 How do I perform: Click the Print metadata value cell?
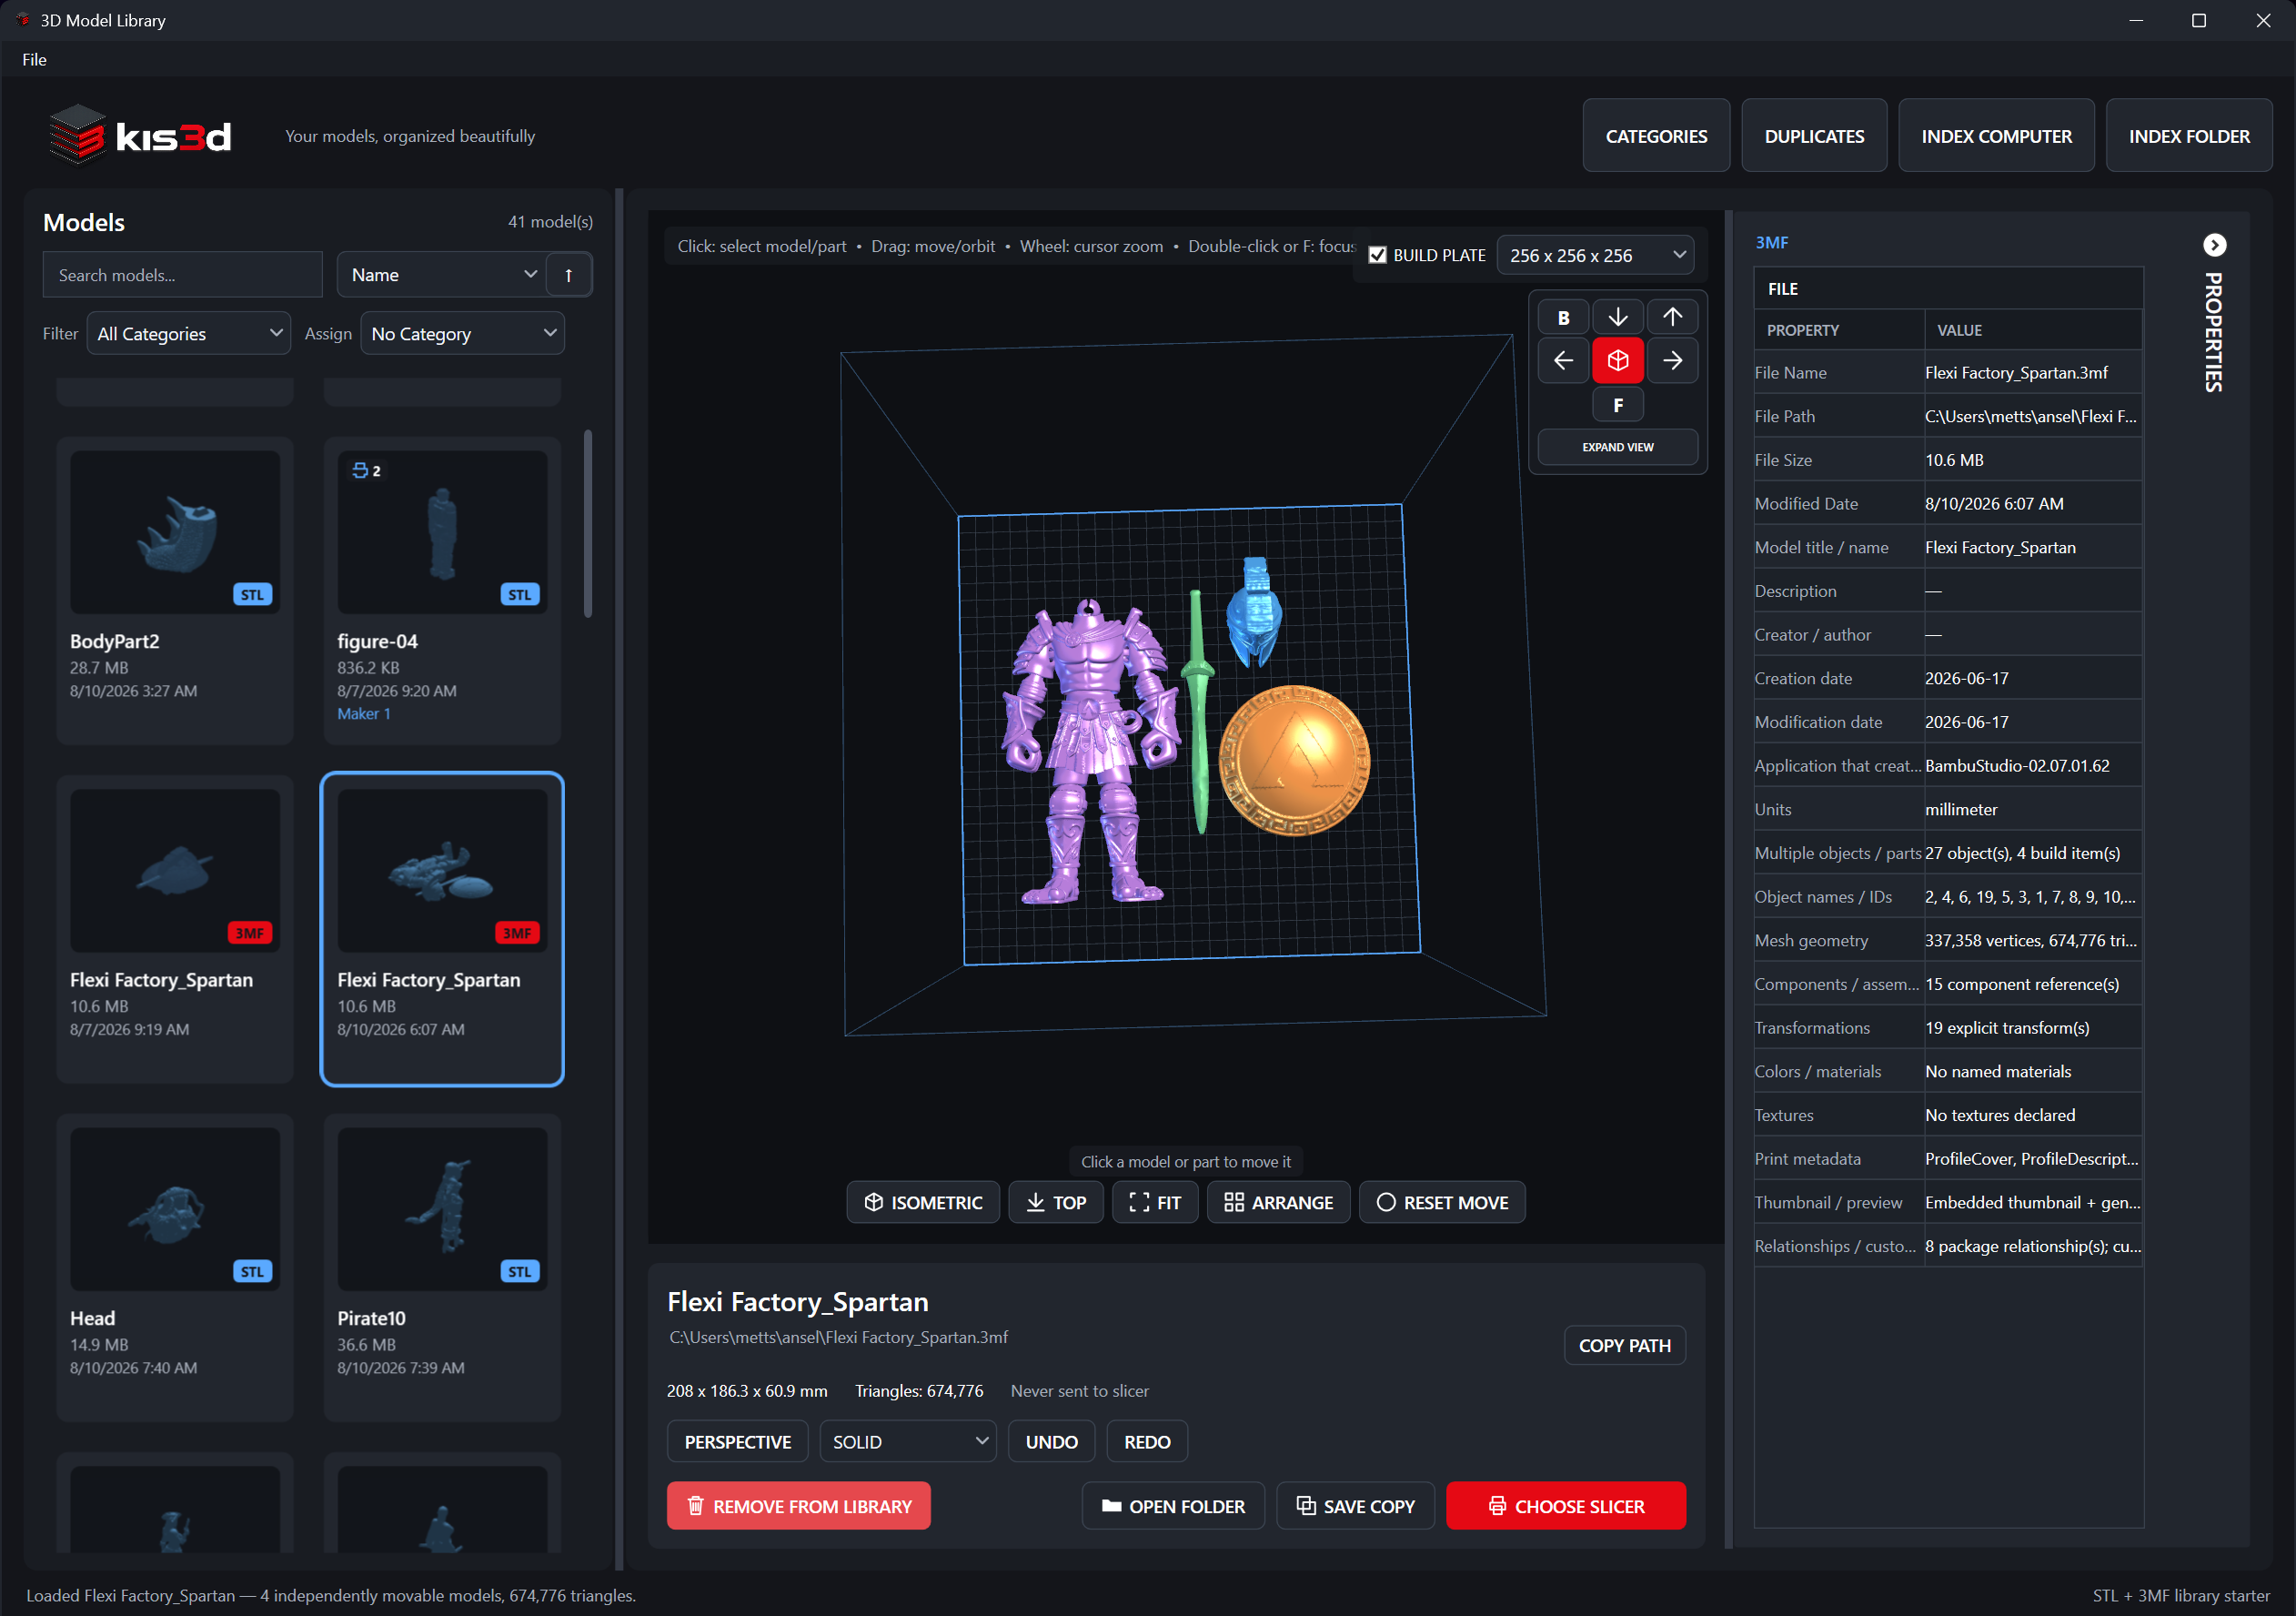click(2031, 1158)
